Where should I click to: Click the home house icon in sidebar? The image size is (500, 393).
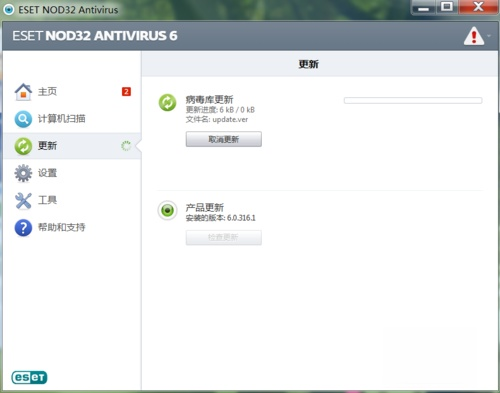(x=23, y=92)
